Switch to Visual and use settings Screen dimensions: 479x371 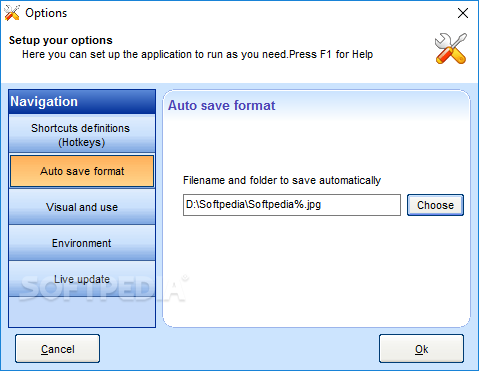click(82, 207)
